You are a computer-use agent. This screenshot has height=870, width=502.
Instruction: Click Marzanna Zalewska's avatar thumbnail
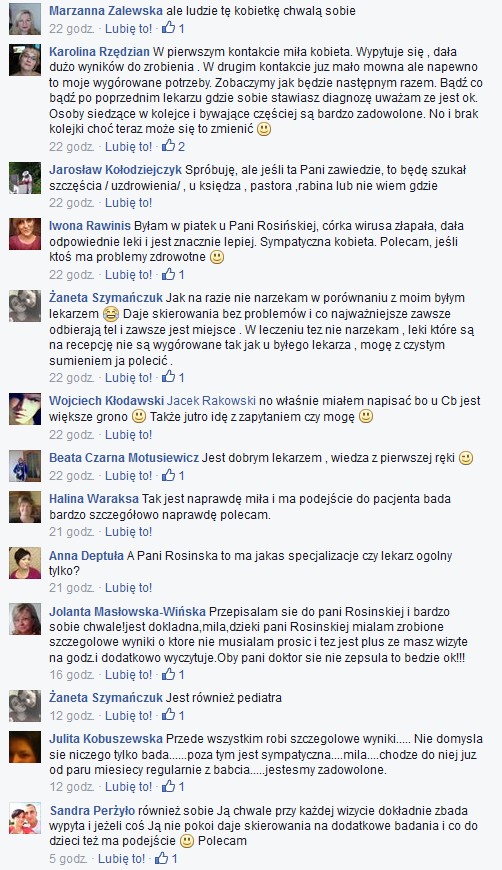25,19
